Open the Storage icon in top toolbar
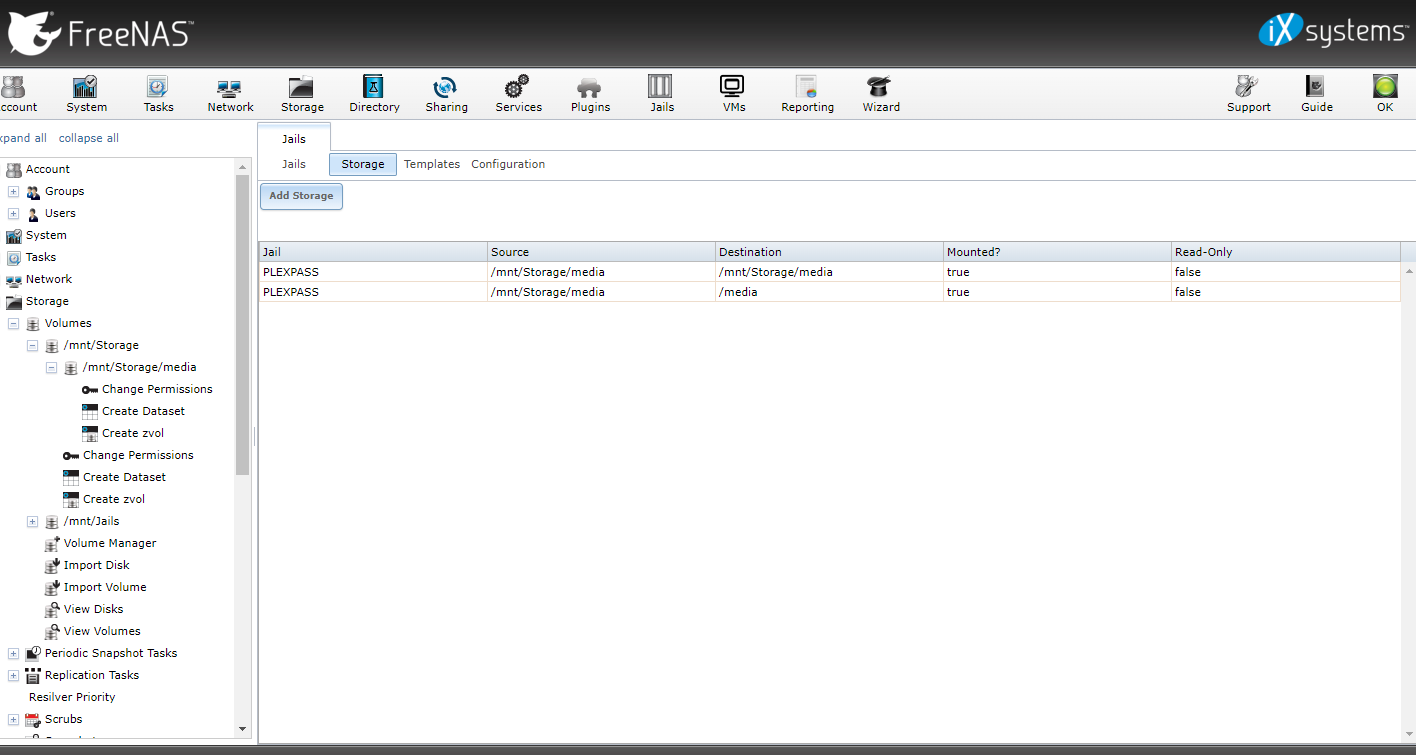This screenshot has width=1416, height=755. (302, 88)
